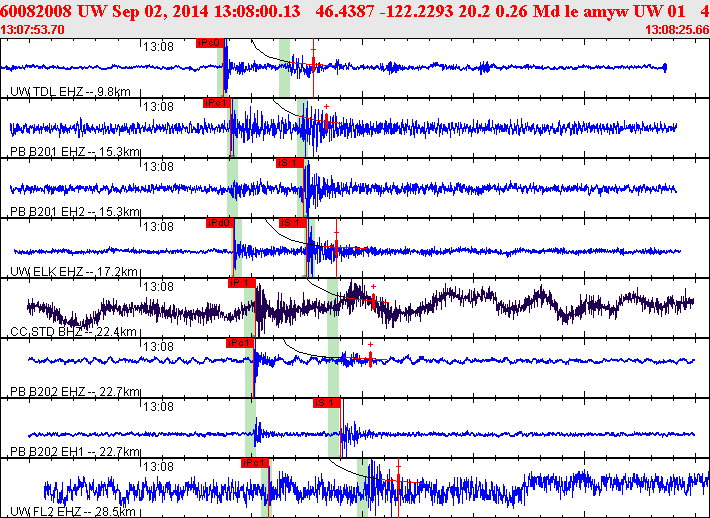Click the S pick flag on PB B201 EH2
Viewport: 710px width, 518px height.
point(288,162)
